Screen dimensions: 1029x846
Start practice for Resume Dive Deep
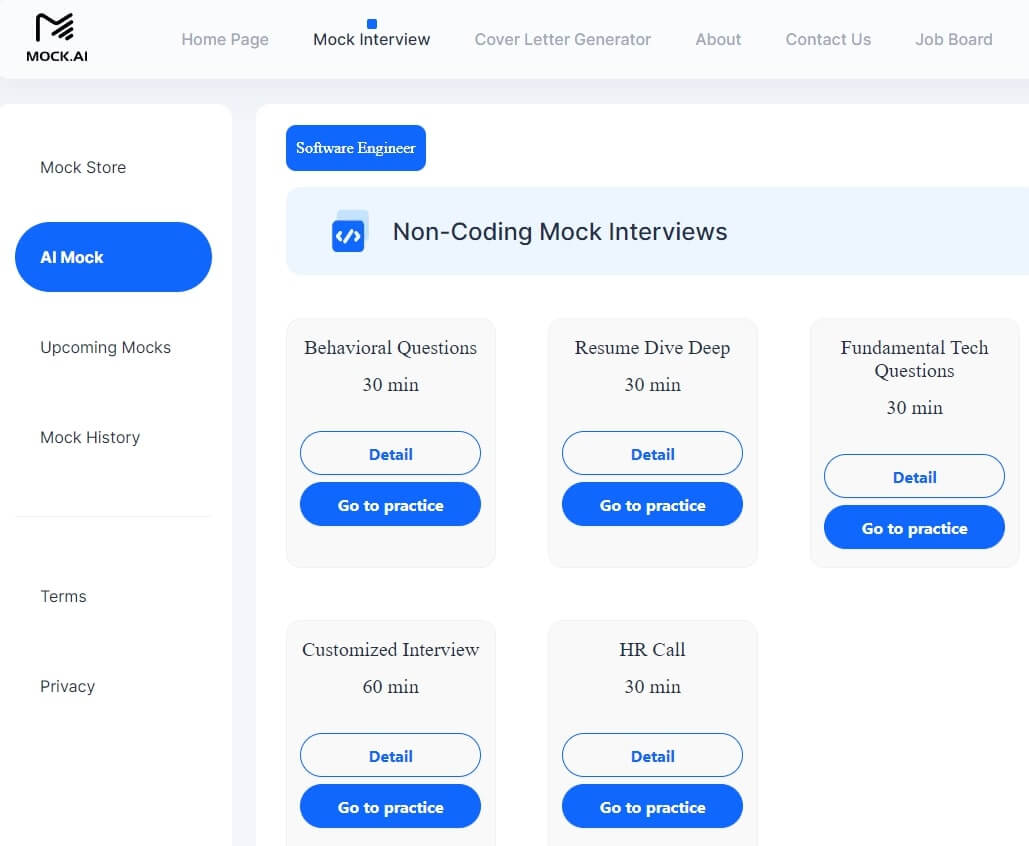coord(652,505)
